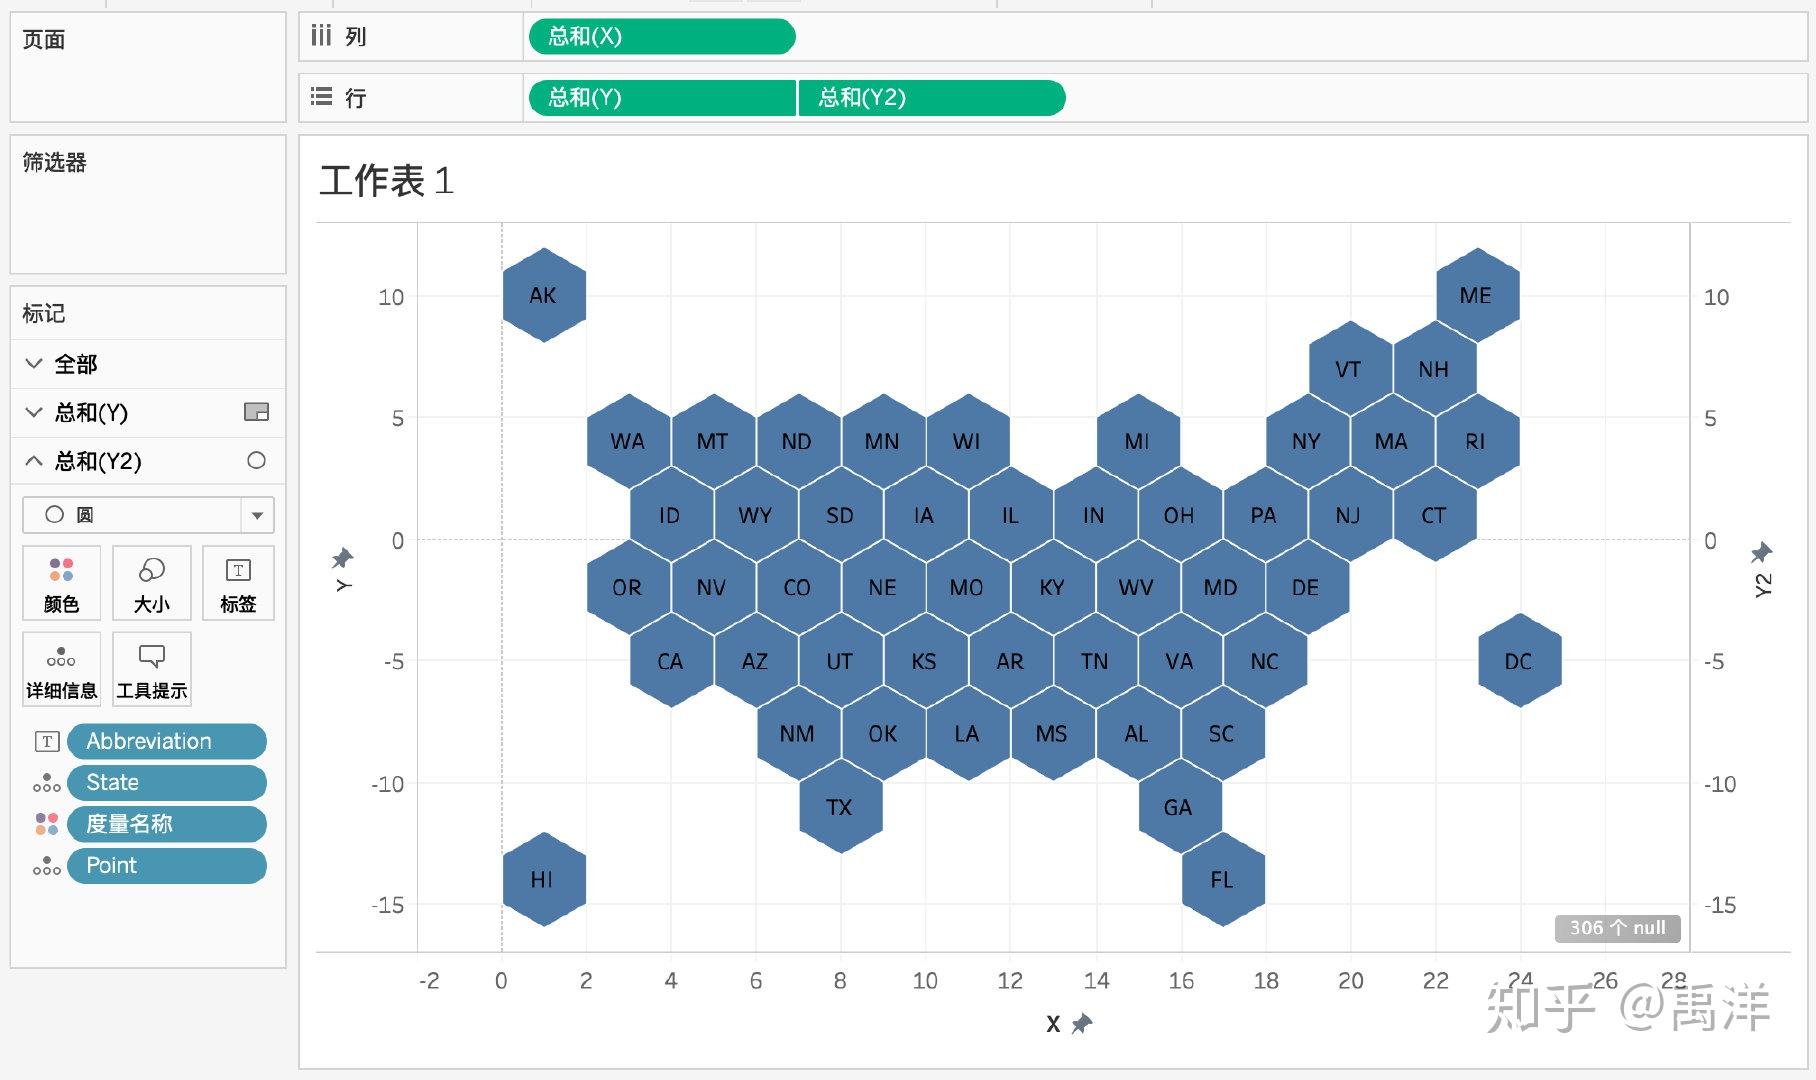
Task: Click the Y axis title on left
Action: (x=343, y=585)
